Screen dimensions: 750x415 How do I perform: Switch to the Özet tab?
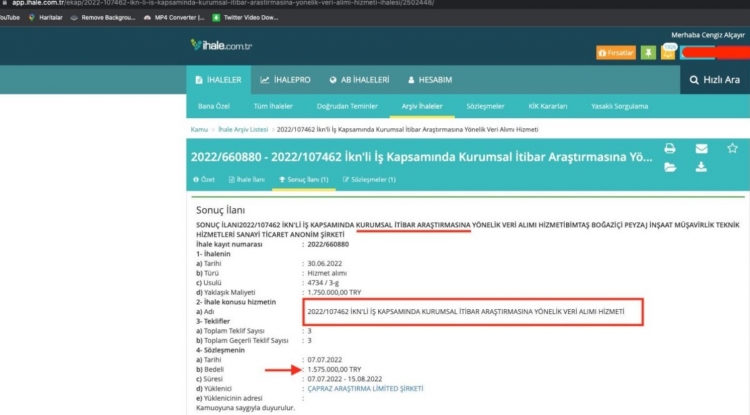[x=203, y=179]
